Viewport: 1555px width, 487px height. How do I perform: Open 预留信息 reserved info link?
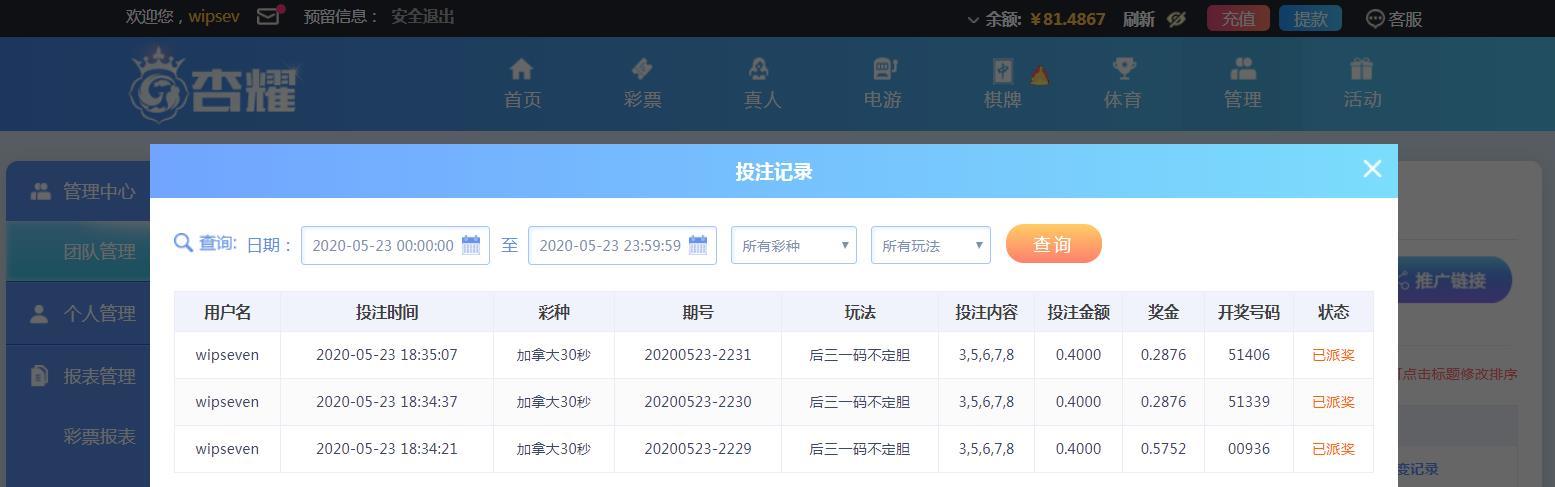(340, 17)
